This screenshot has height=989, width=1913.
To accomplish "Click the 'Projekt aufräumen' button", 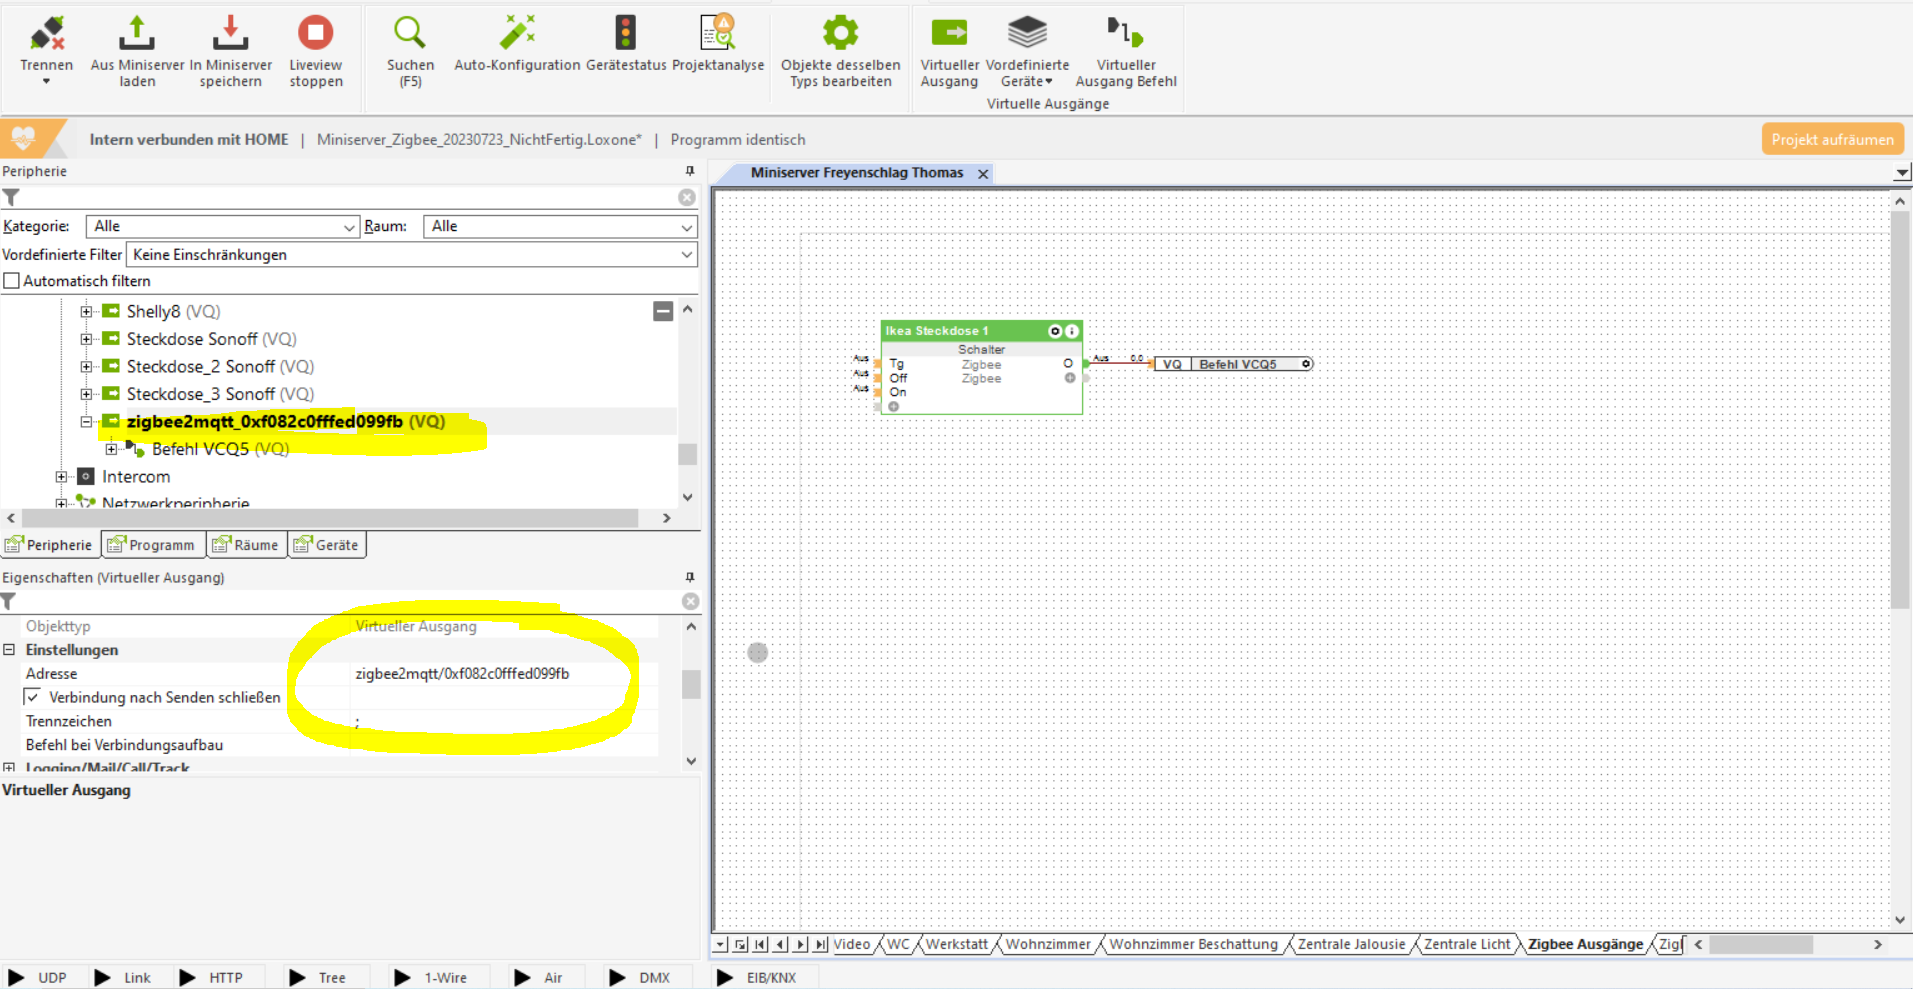I will click(x=1831, y=140).
